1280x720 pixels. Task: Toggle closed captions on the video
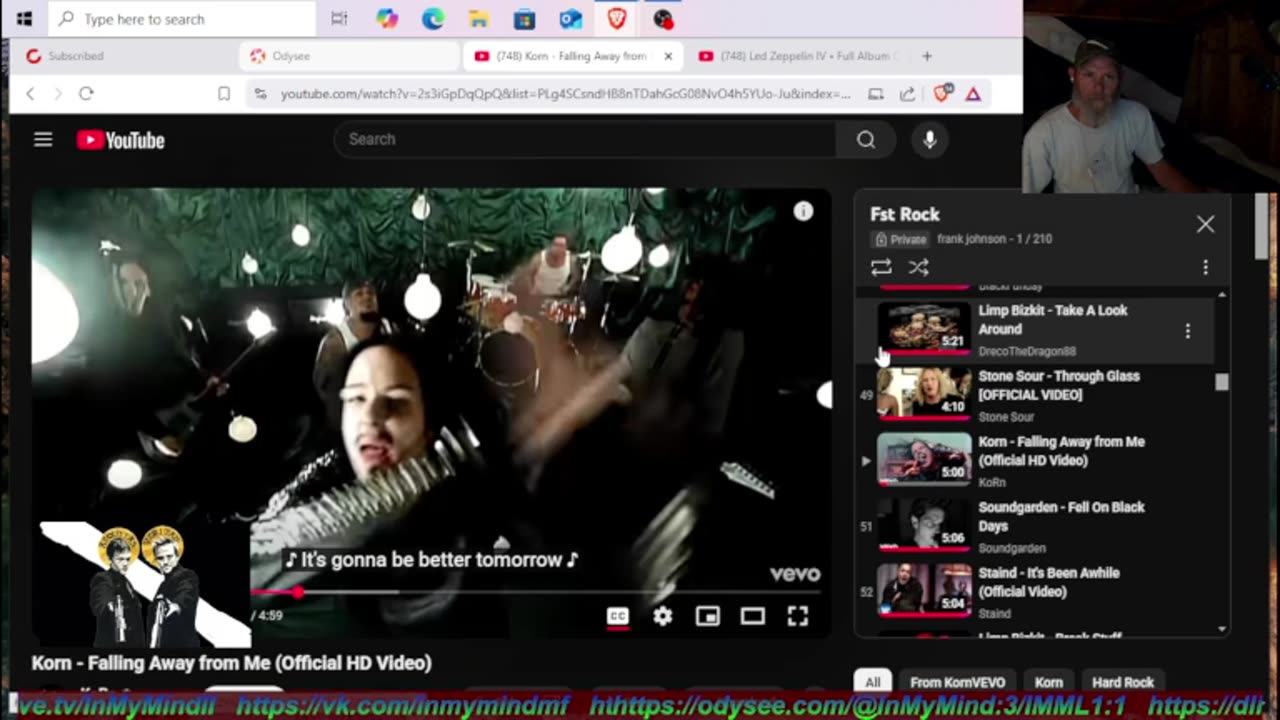(618, 616)
